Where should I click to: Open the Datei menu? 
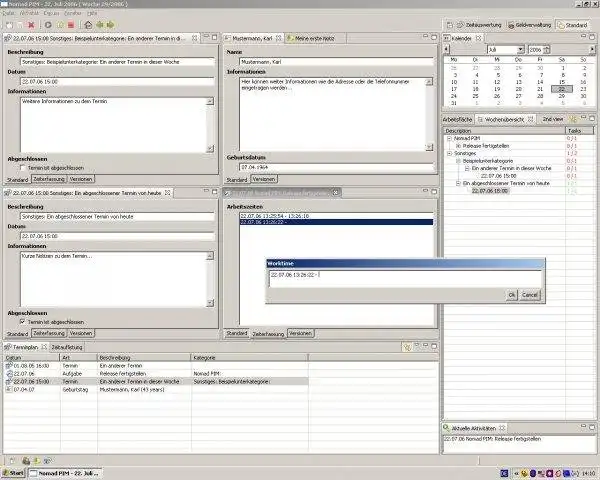(x=8, y=13)
